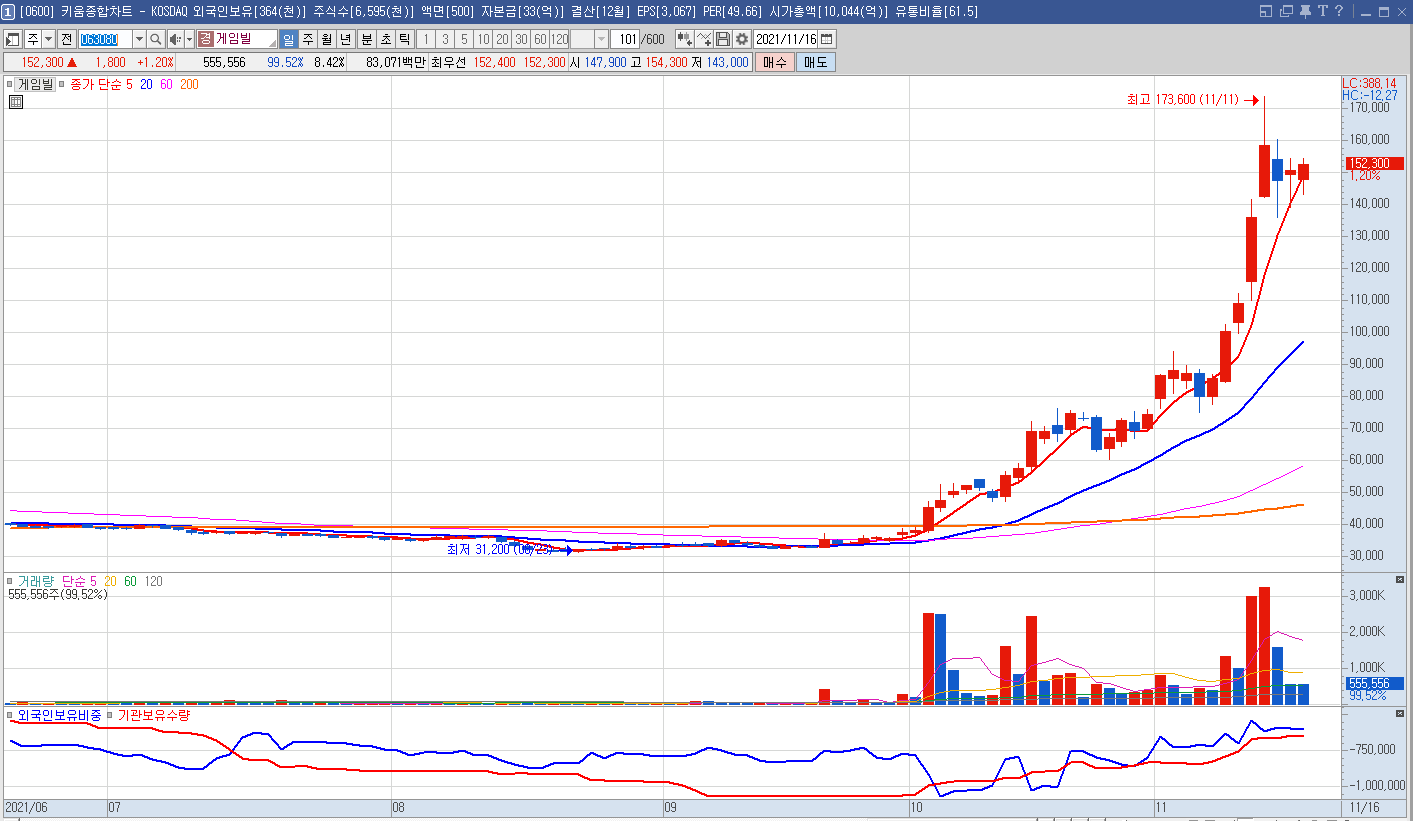Select 년 yearly chart period
Viewport: 1413px width, 821px height.
point(346,39)
